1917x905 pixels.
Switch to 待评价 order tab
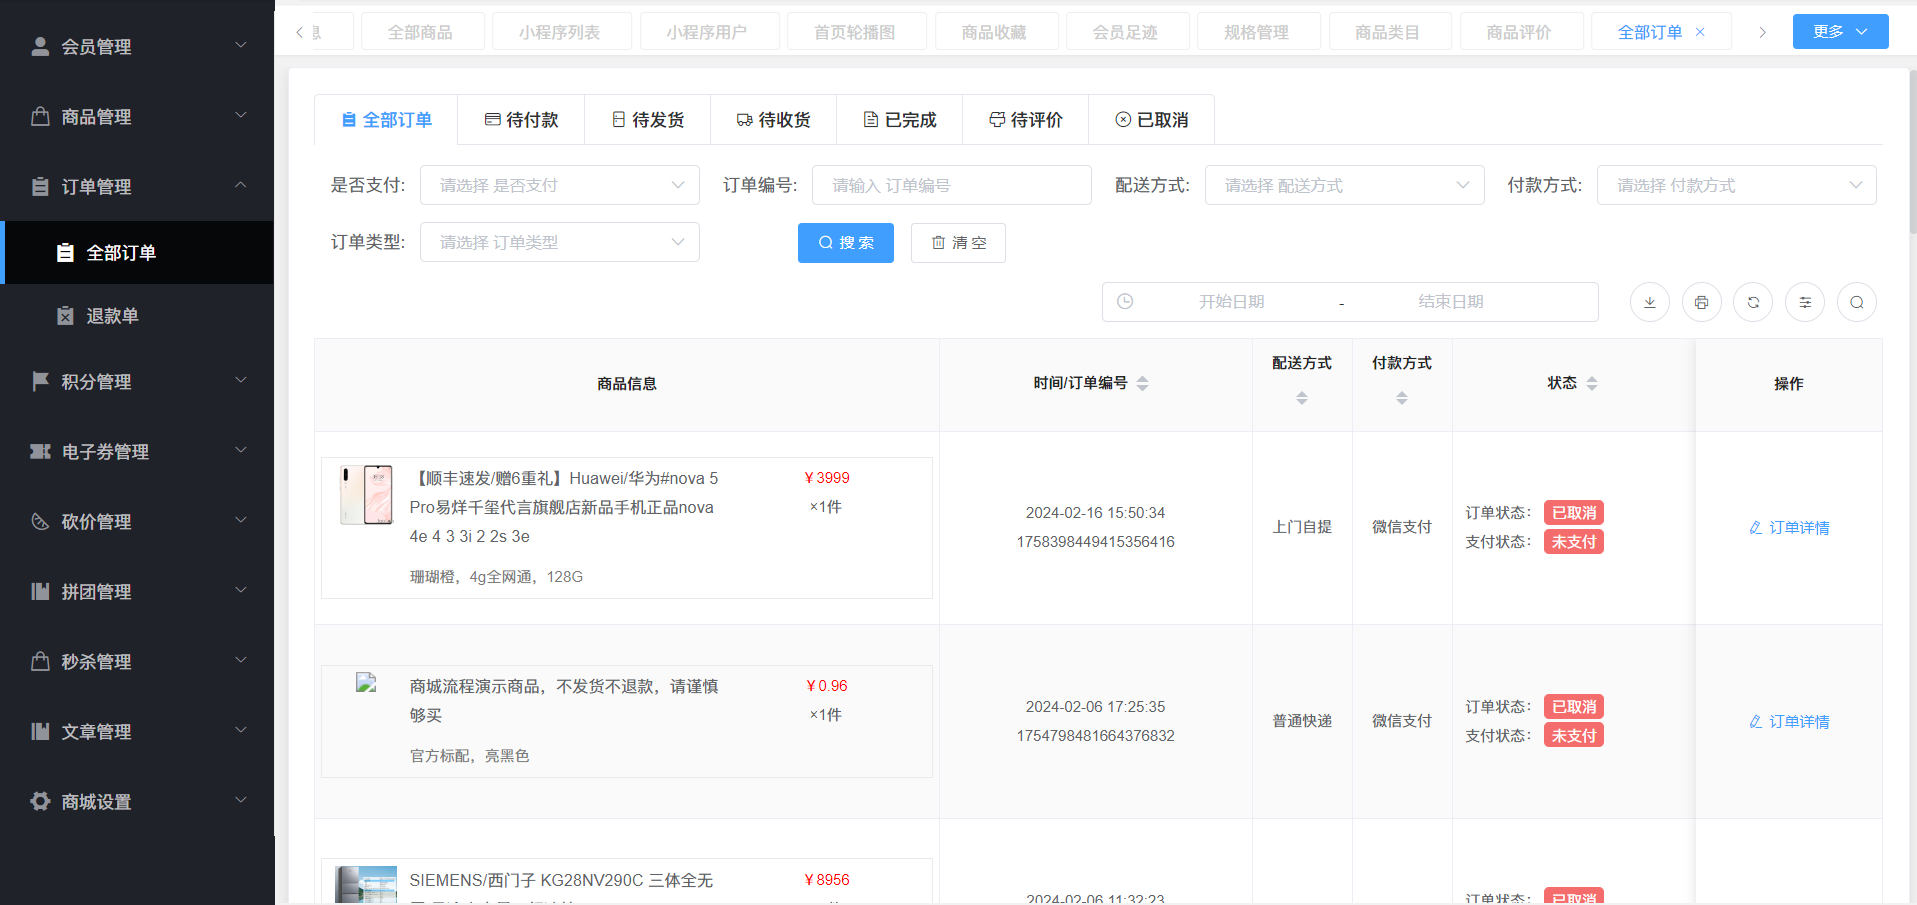coord(1026,120)
